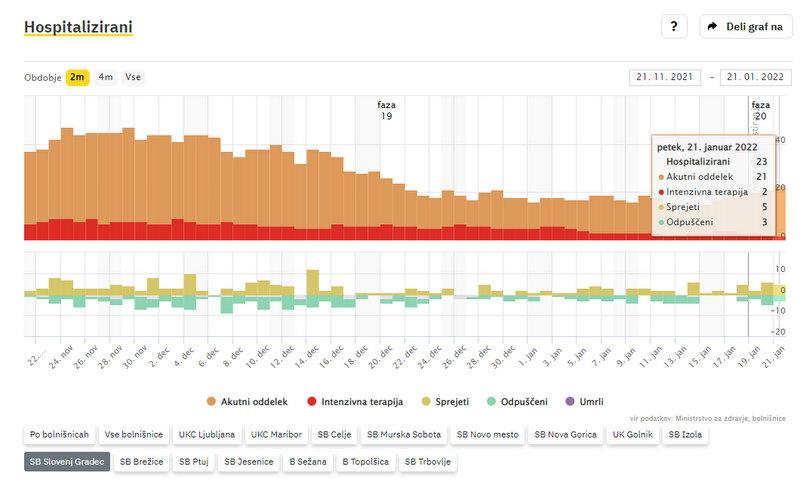The image size is (800, 479).
Task: Open the question mark help button
Action: [x=674, y=27]
